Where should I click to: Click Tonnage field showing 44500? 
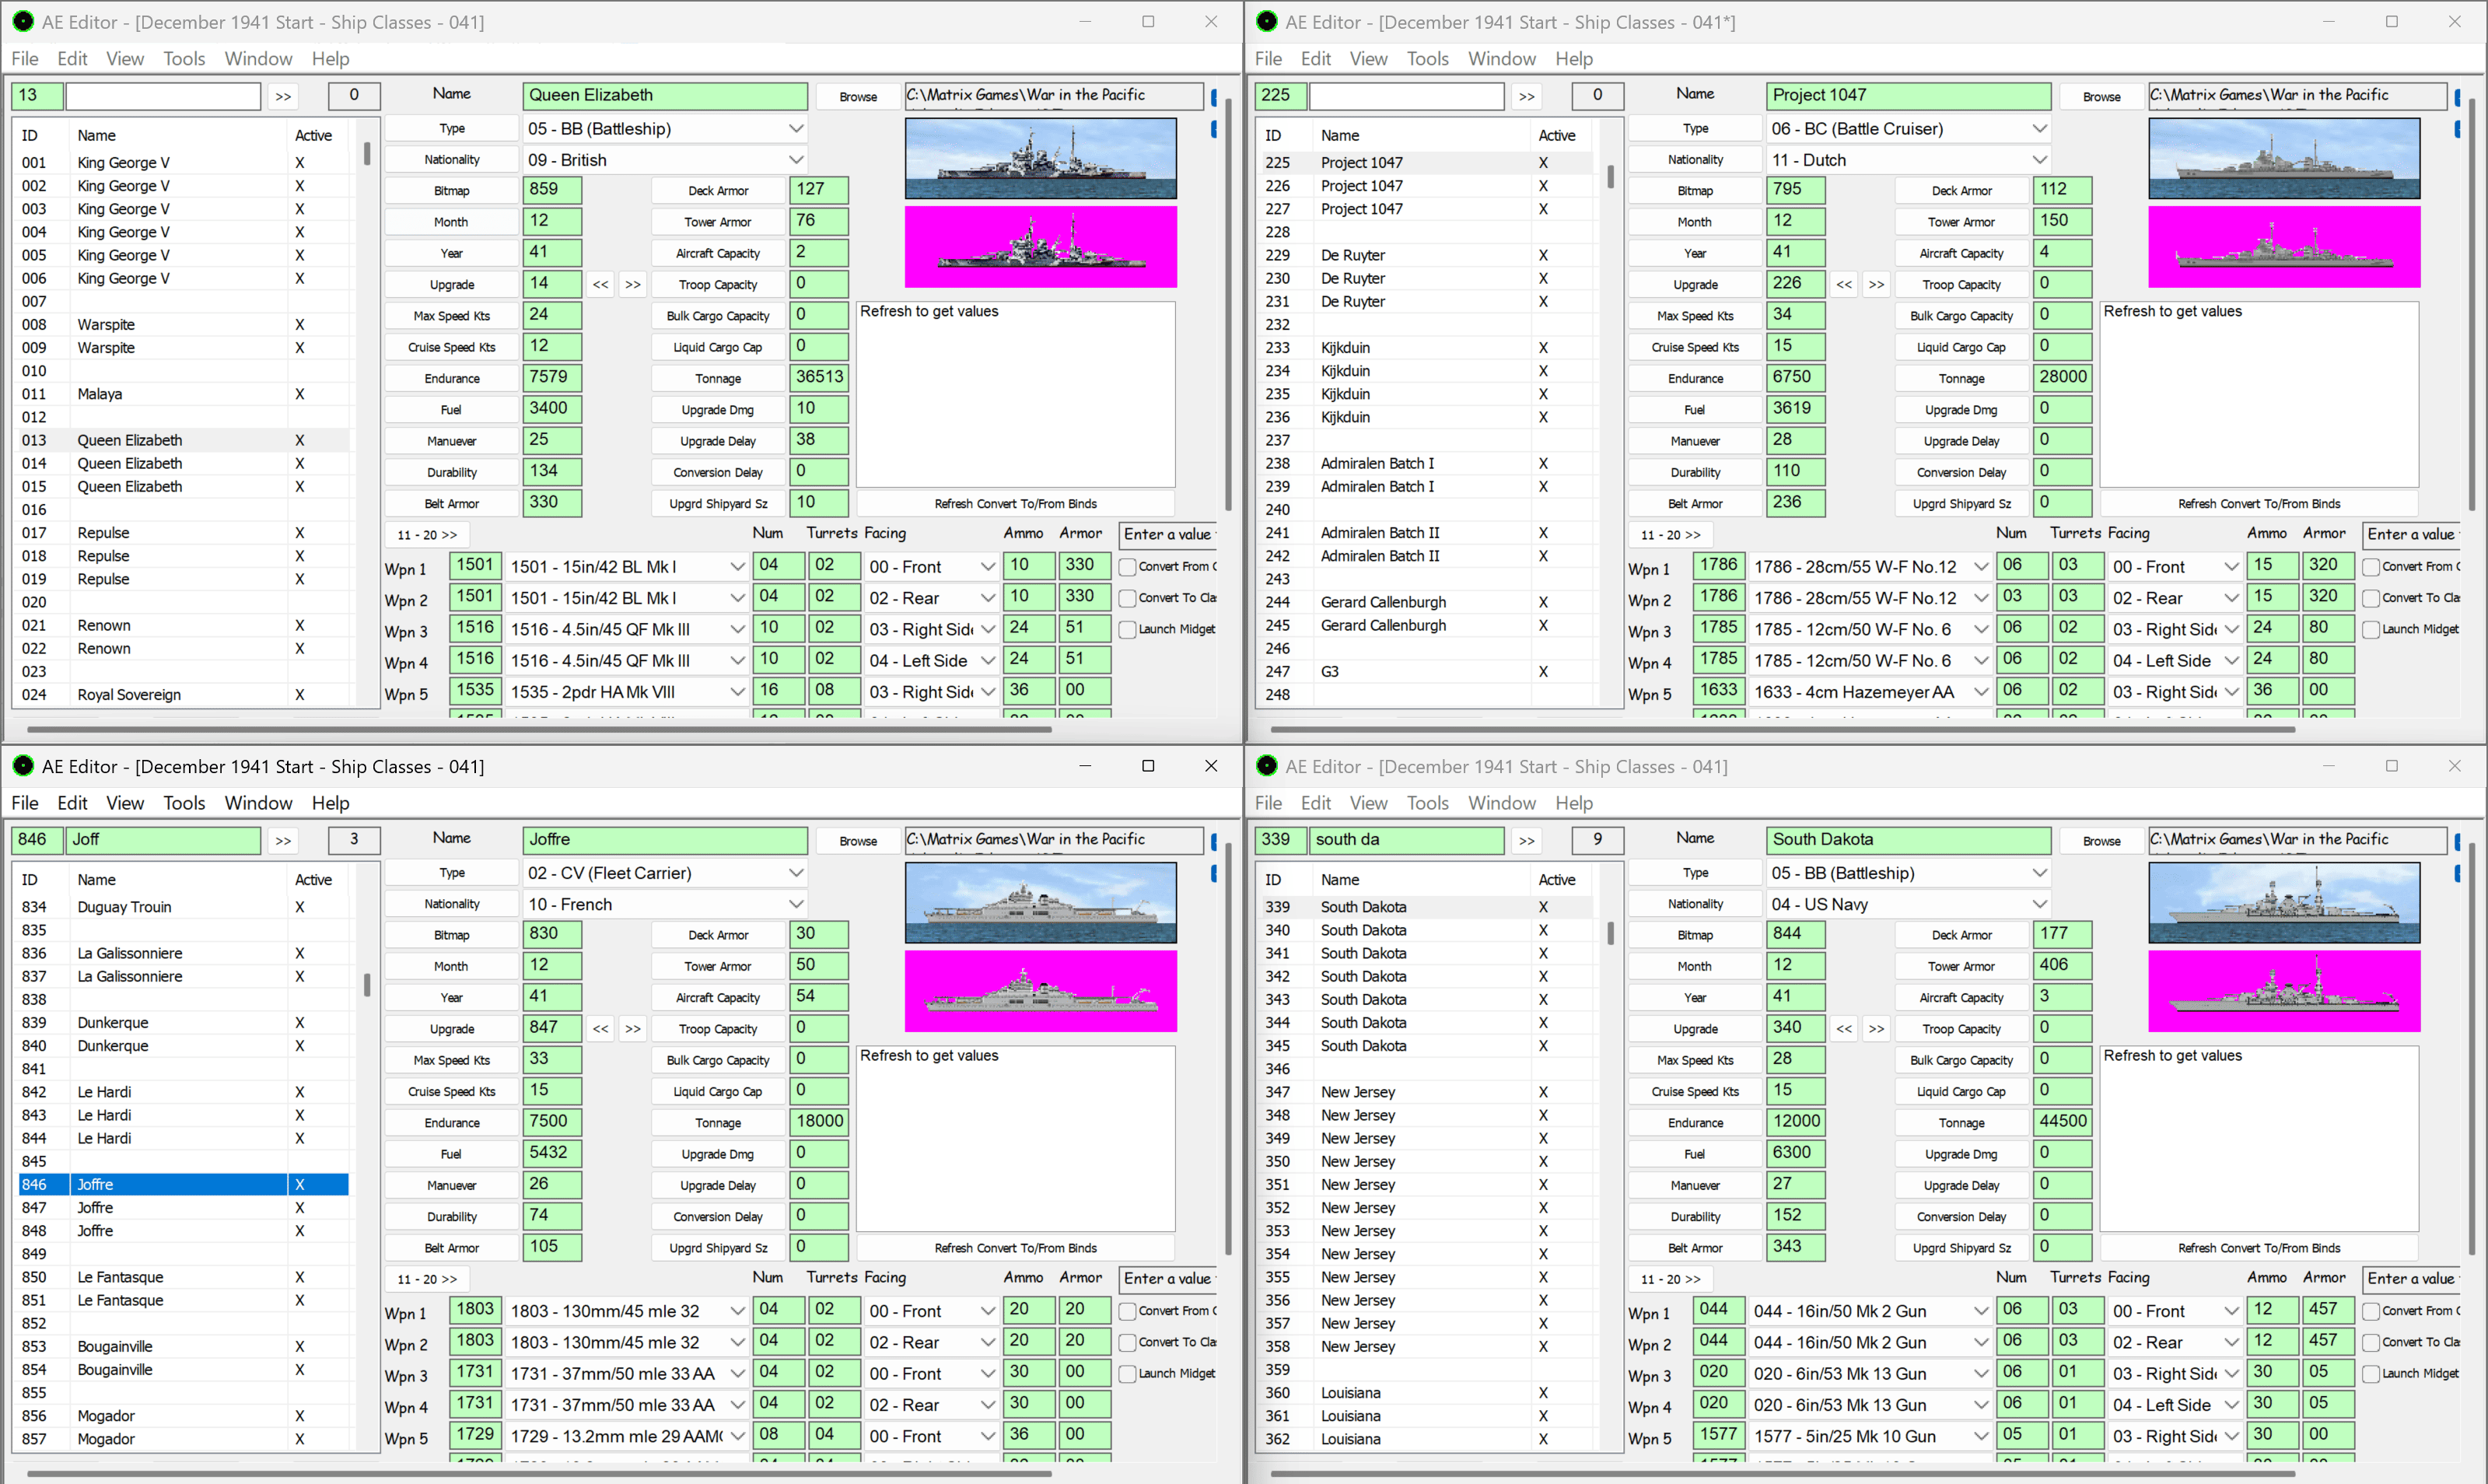pos(2062,1122)
